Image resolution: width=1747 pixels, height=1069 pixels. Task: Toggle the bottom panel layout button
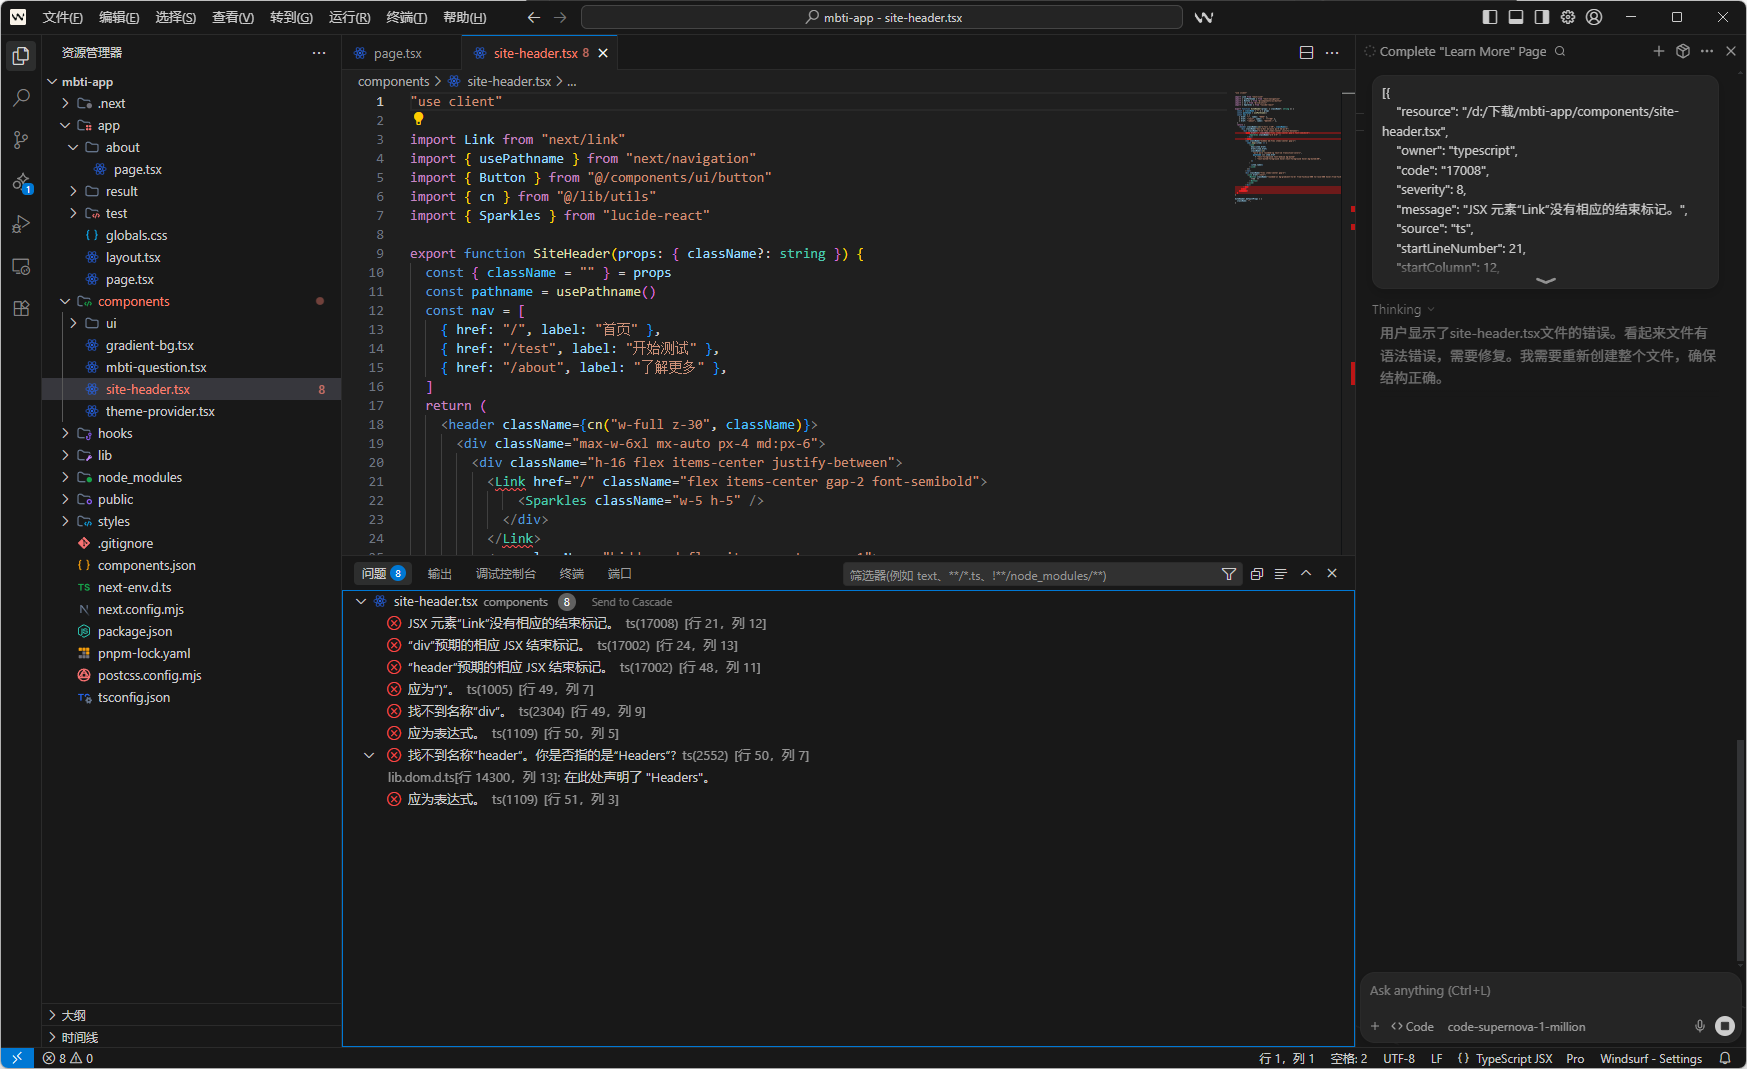[x=1516, y=17]
